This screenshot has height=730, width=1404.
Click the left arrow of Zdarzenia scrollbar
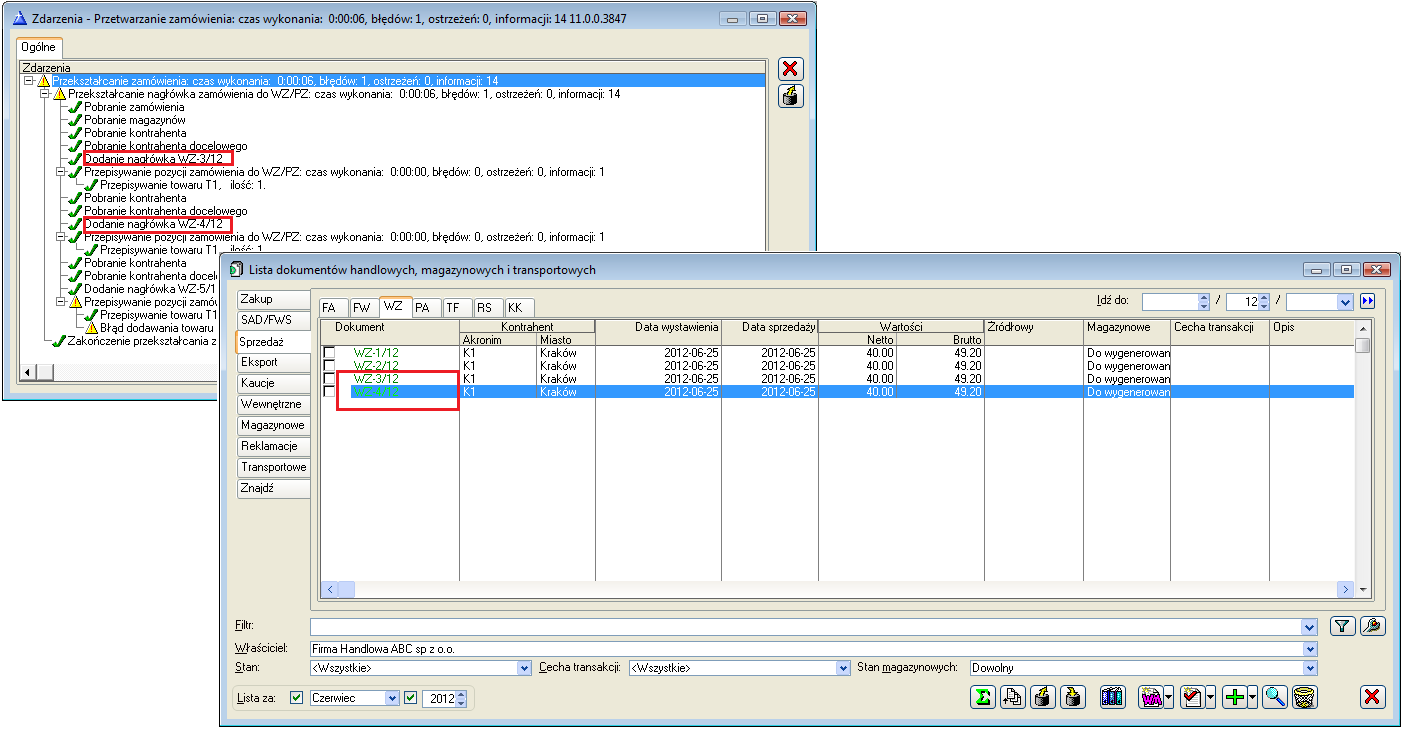point(28,372)
